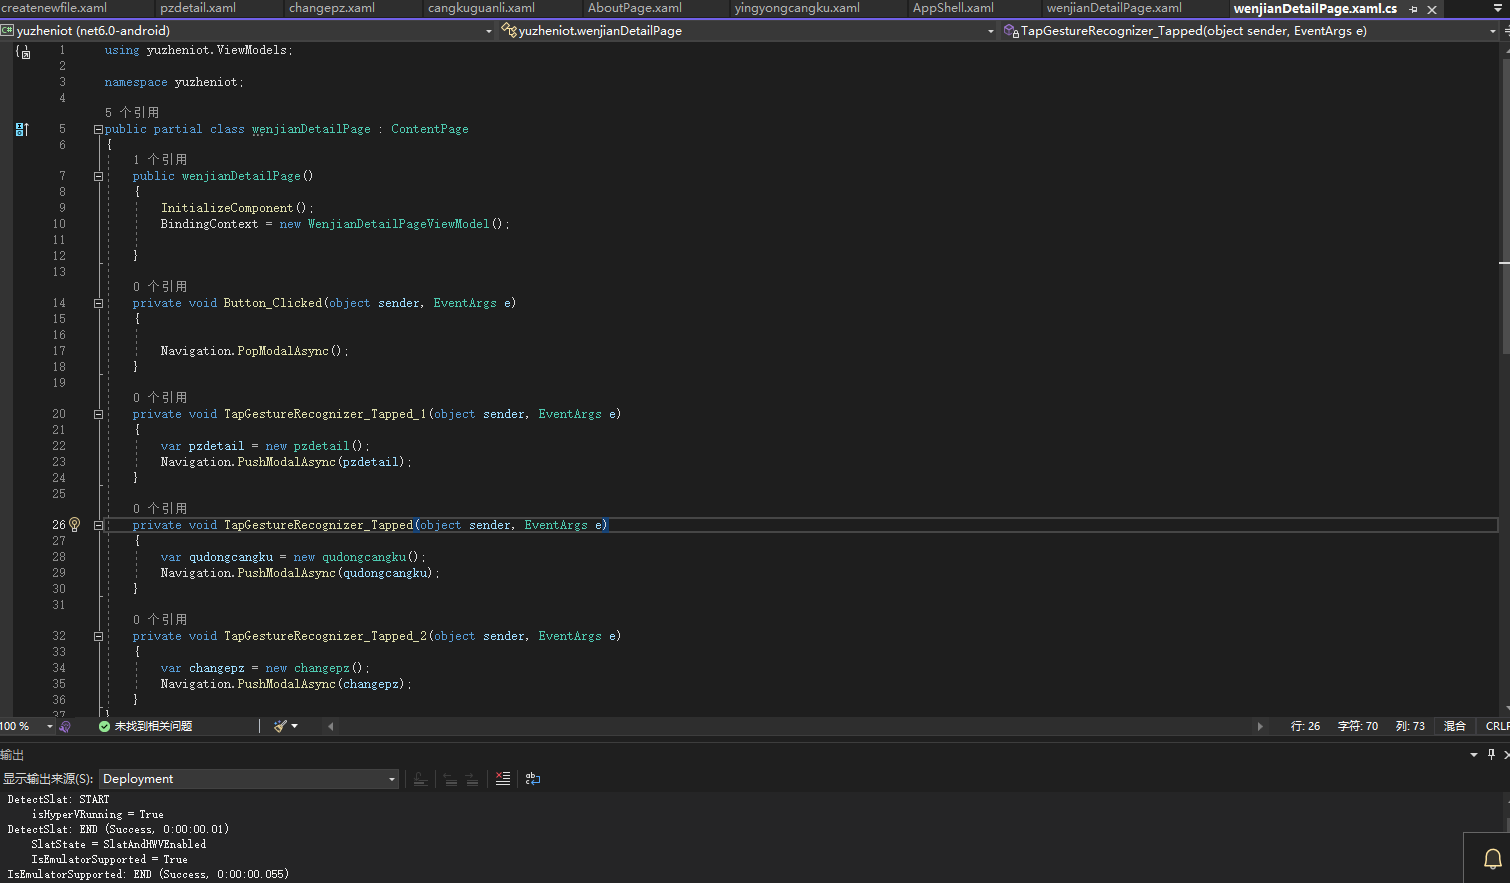Click the 'DetectSlat: START' output line

pyautogui.click(x=58, y=799)
